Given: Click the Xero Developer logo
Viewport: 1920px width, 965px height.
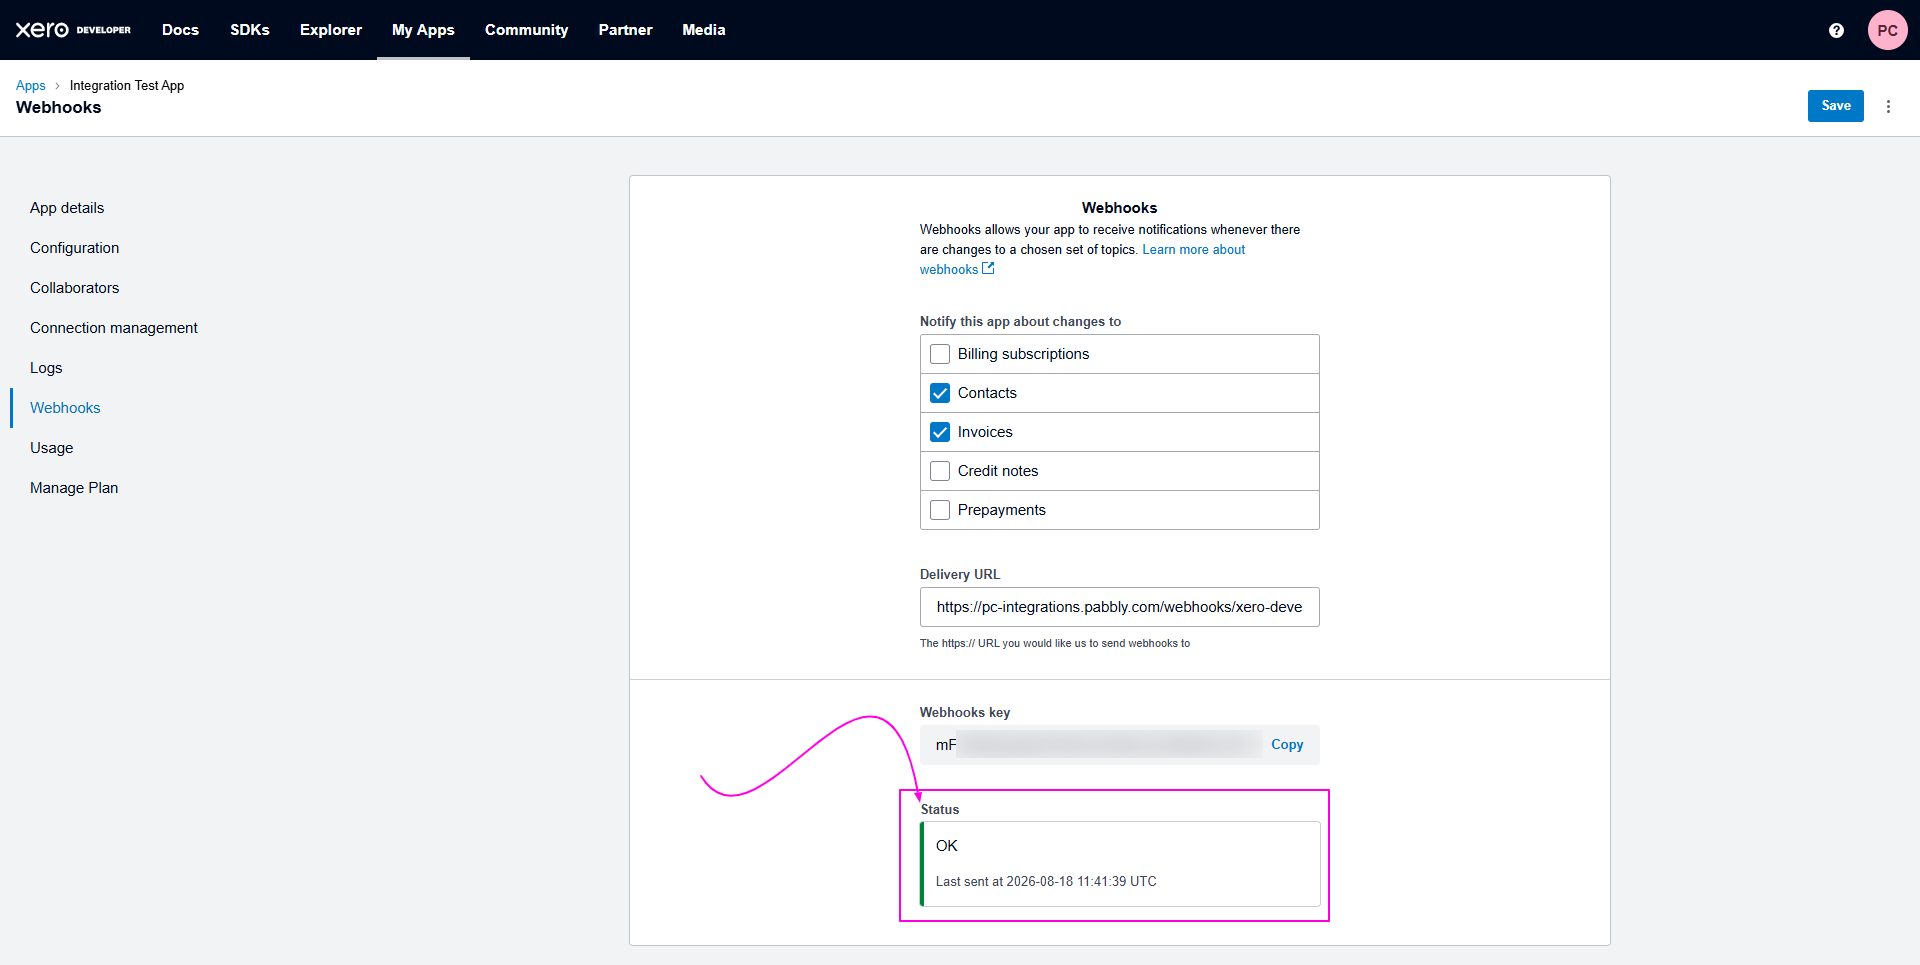Looking at the screenshot, I should point(73,30).
